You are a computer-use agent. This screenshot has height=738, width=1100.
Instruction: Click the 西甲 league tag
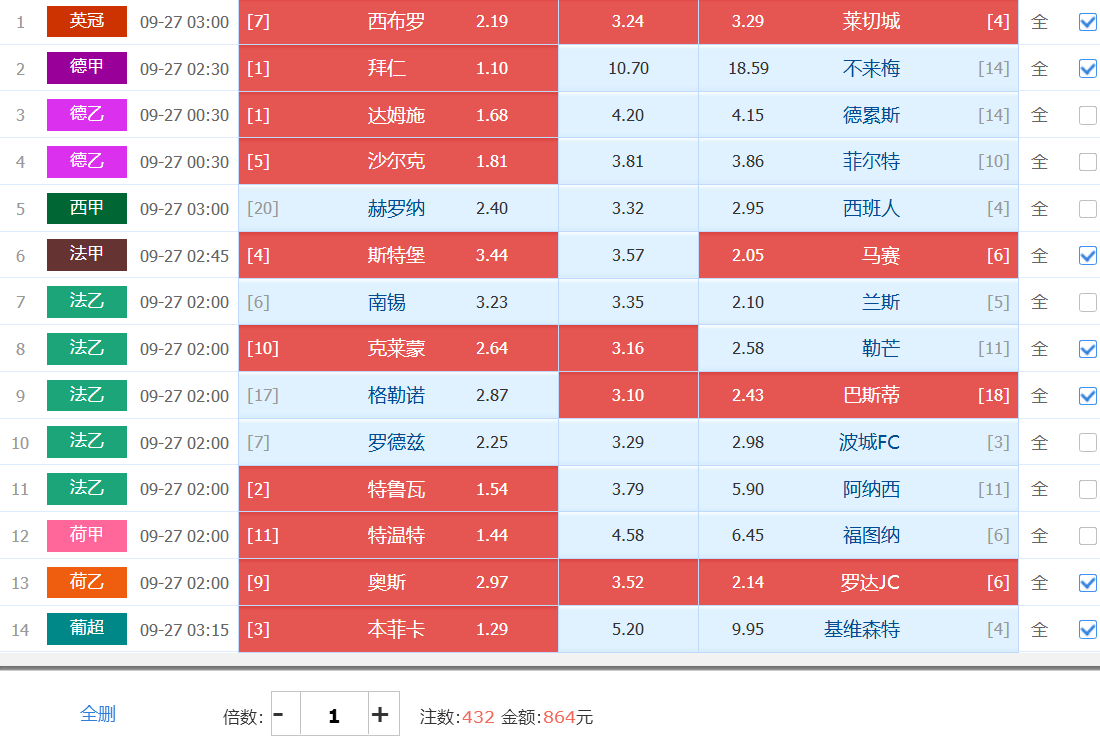click(87, 208)
